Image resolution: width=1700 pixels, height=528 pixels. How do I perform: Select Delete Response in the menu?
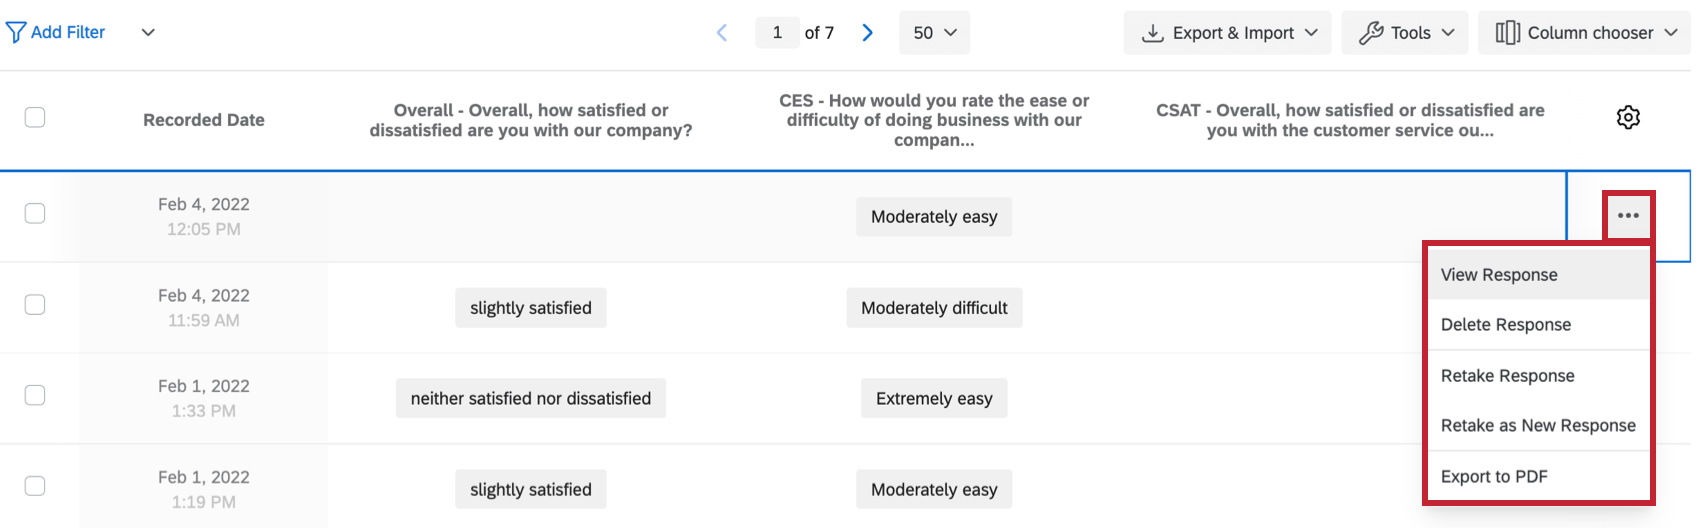[1505, 325]
